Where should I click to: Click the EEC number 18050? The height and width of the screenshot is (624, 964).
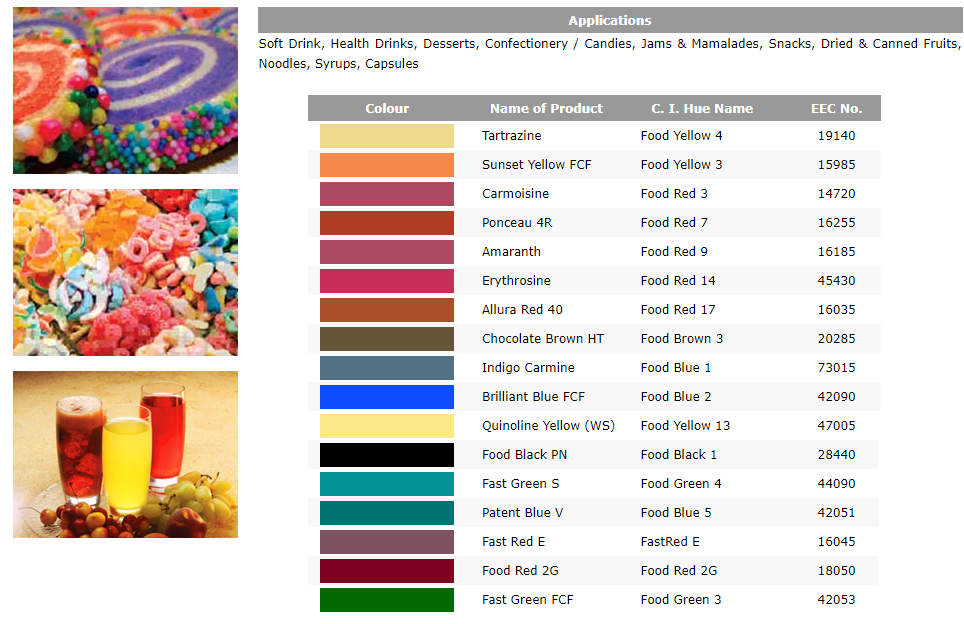pyautogui.click(x=836, y=571)
